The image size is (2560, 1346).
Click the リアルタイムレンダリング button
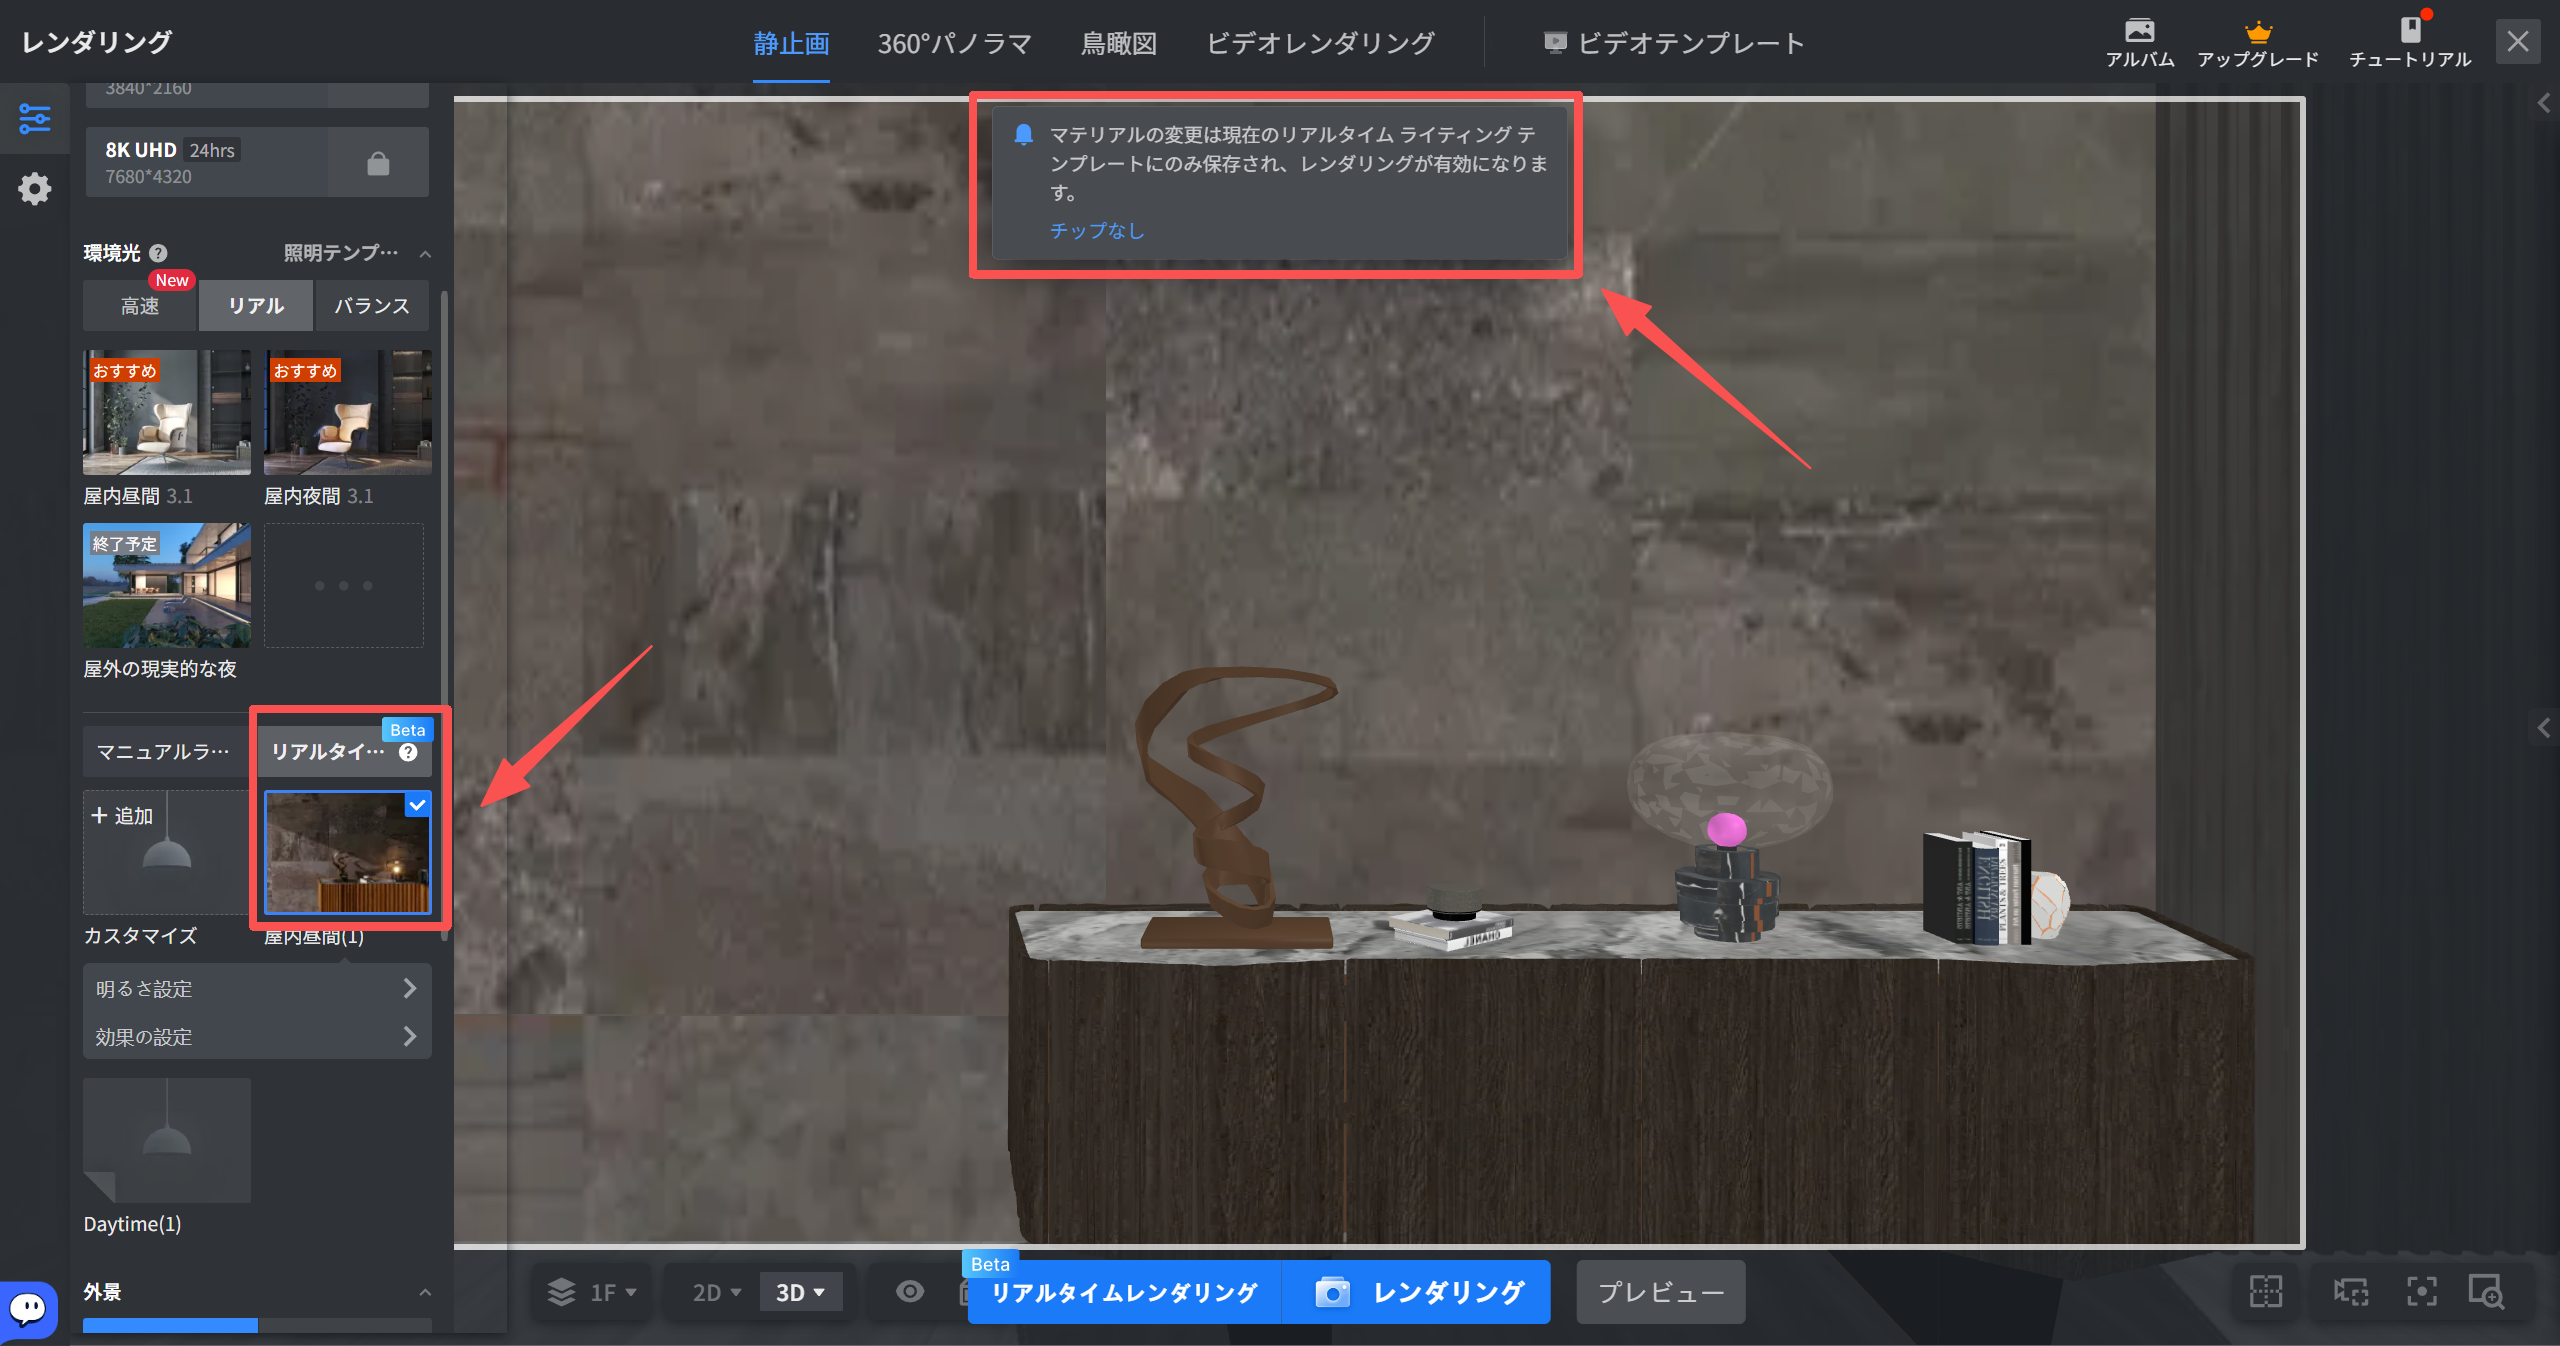[1124, 1292]
